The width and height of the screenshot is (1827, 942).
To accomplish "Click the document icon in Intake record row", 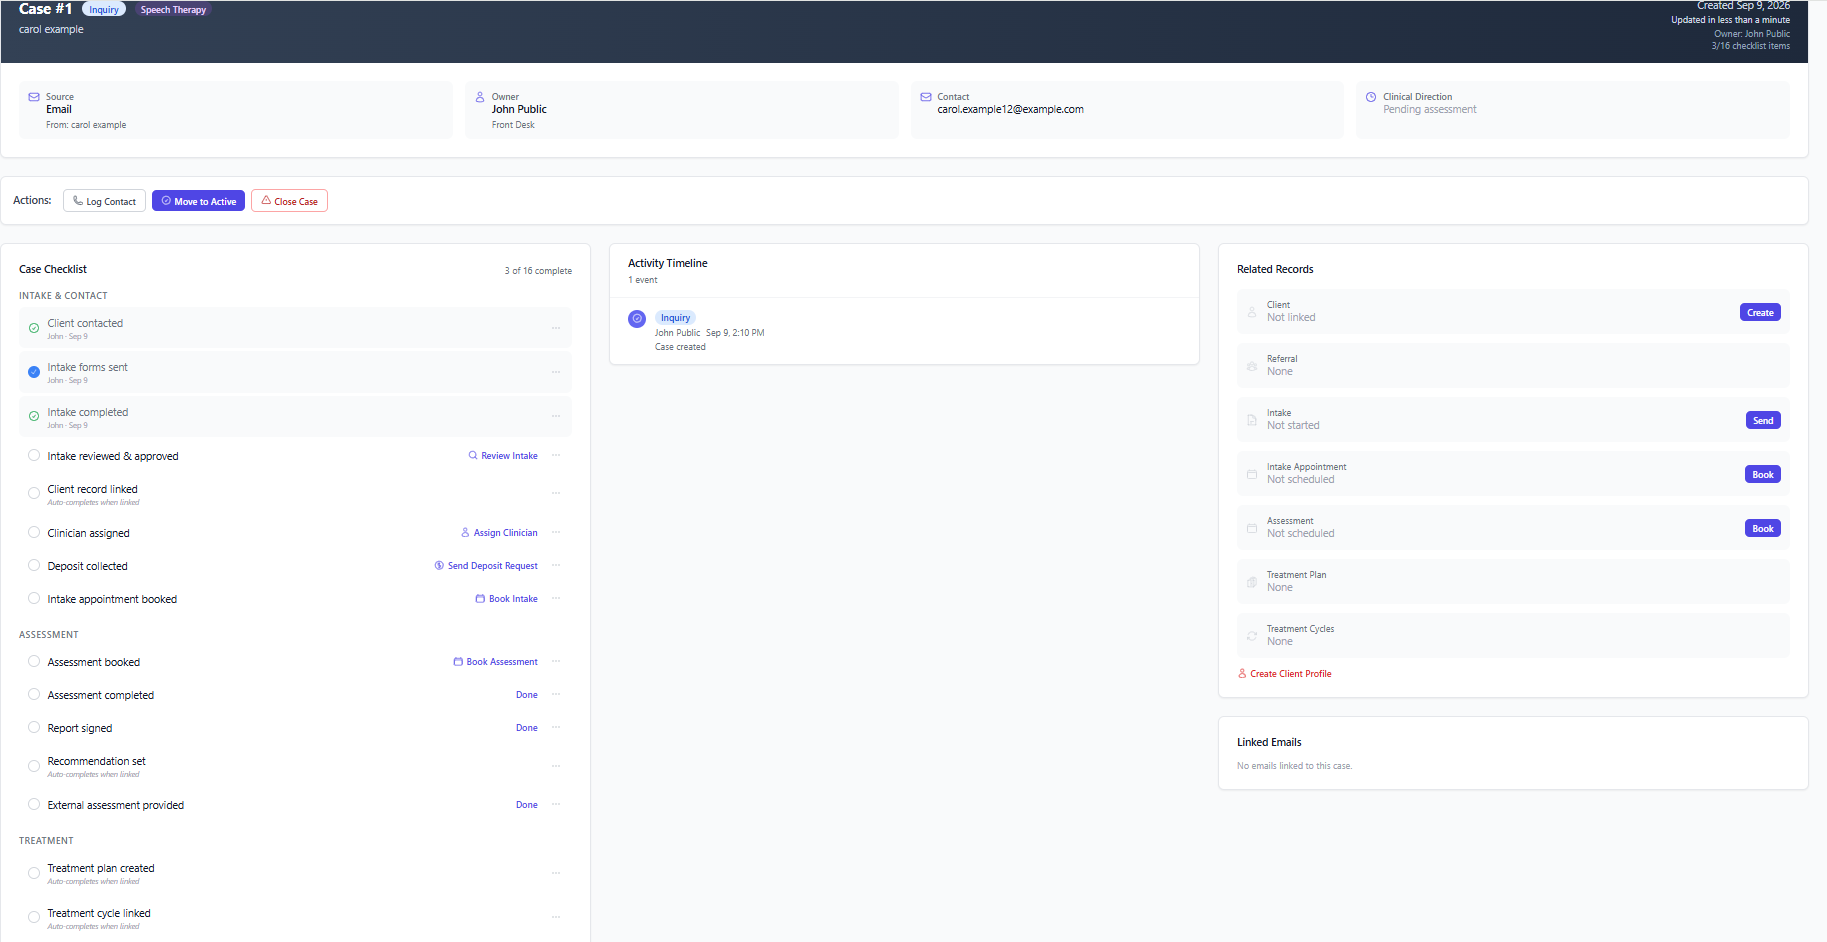I will point(1252,420).
